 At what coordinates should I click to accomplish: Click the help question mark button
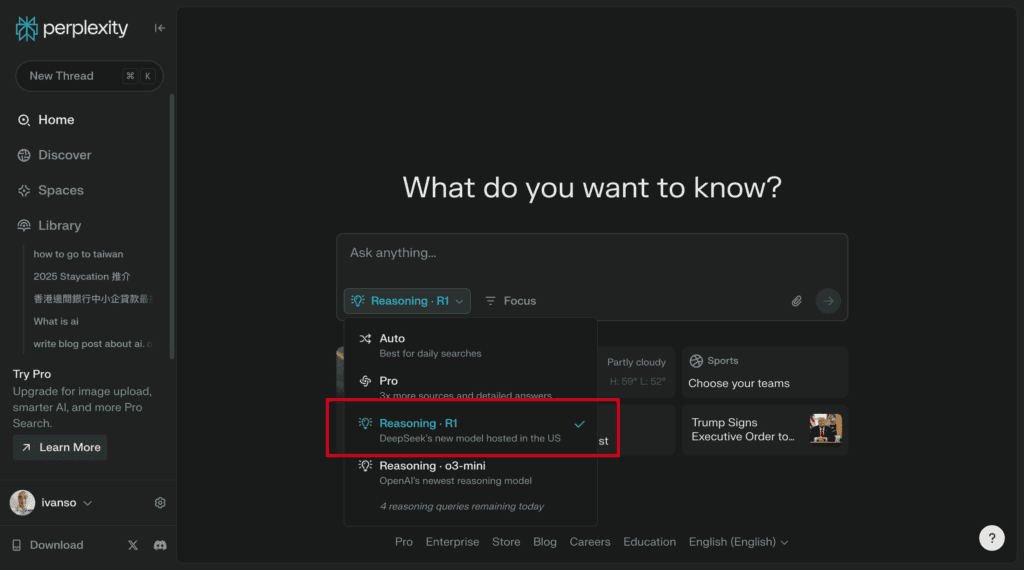[991, 538]
